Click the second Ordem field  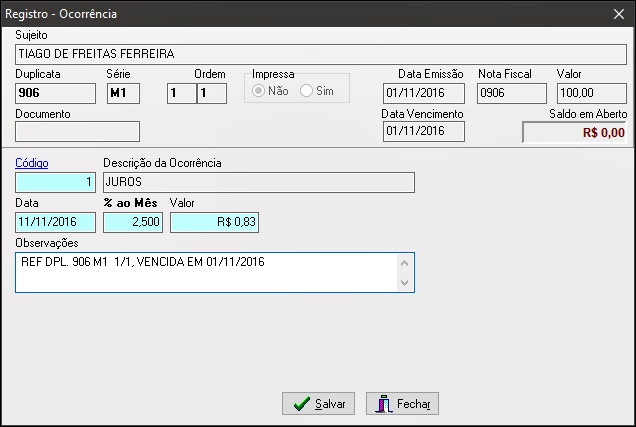pos(212,93)
